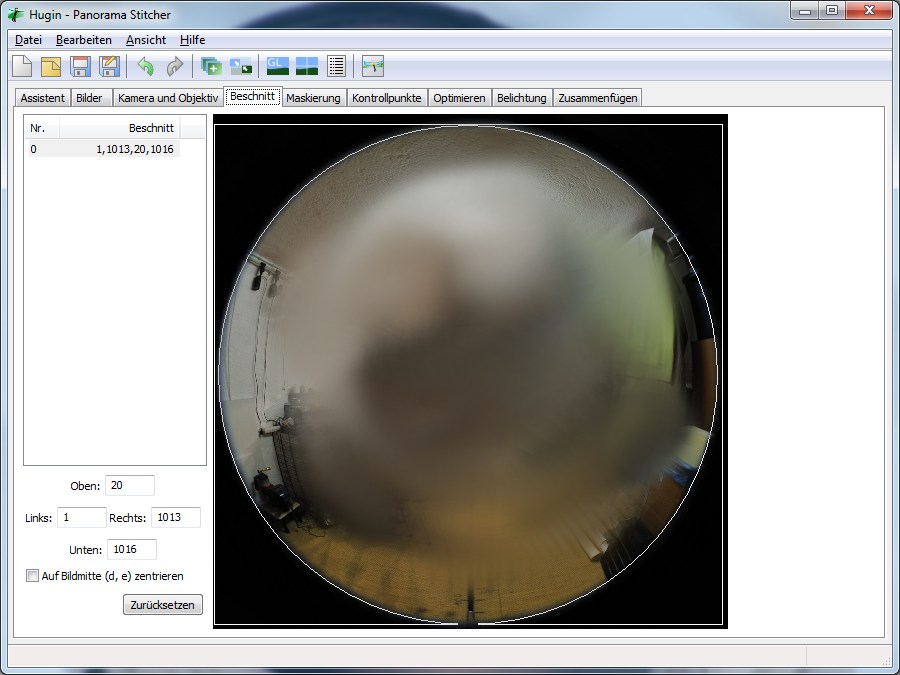Screen dimensions: 900x675
Task: Enable 'Auf Bildmitte (d, e) zentrieren' checkbox
Action: [x=33, y=576]
